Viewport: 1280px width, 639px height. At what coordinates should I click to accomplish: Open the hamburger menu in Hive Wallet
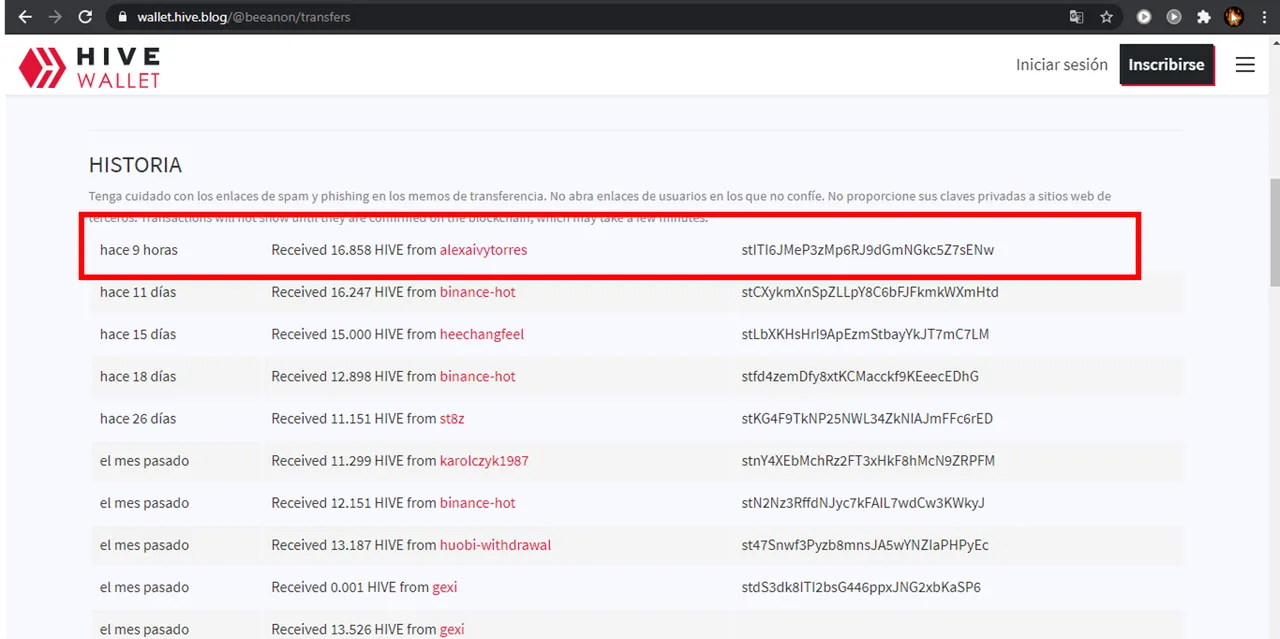[1245, 65]
